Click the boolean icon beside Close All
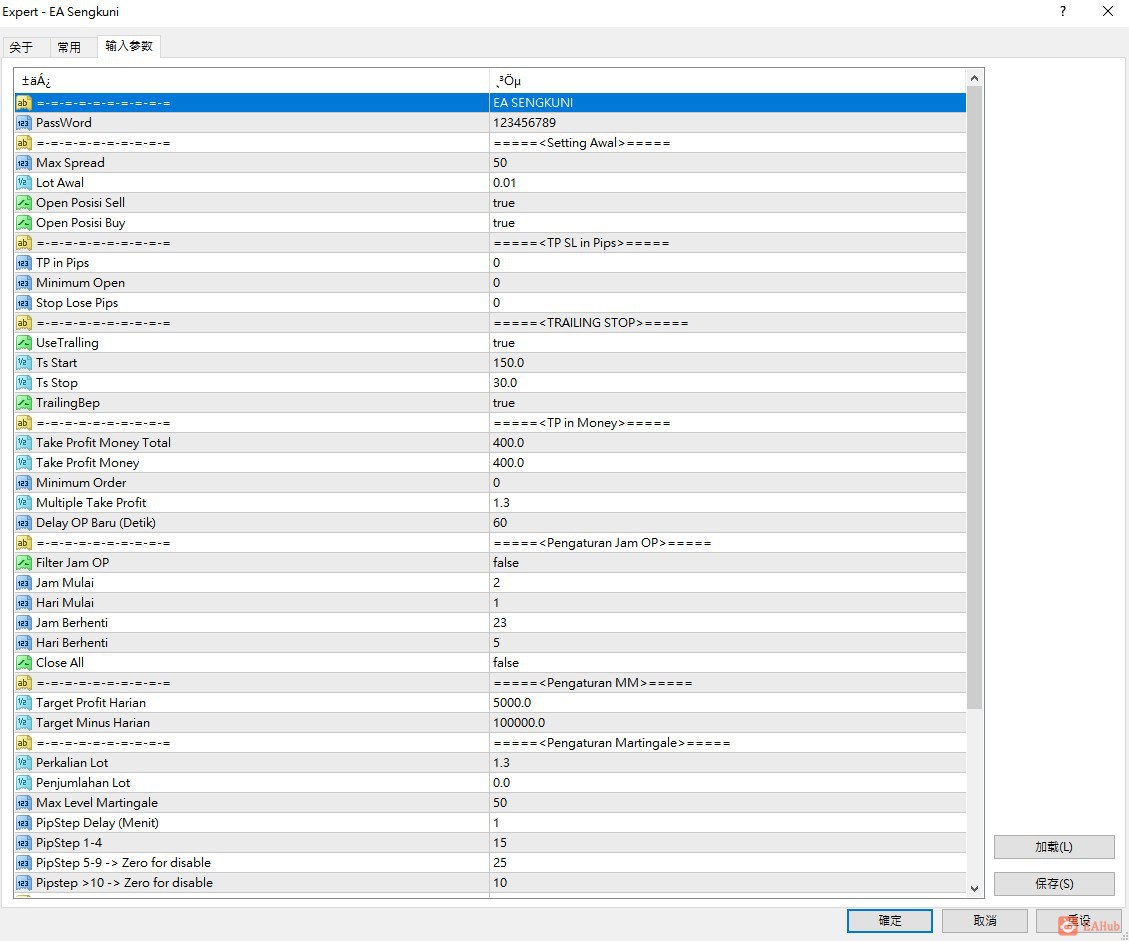The height and width of the screenshot is (941, 1129). point(24,663)
